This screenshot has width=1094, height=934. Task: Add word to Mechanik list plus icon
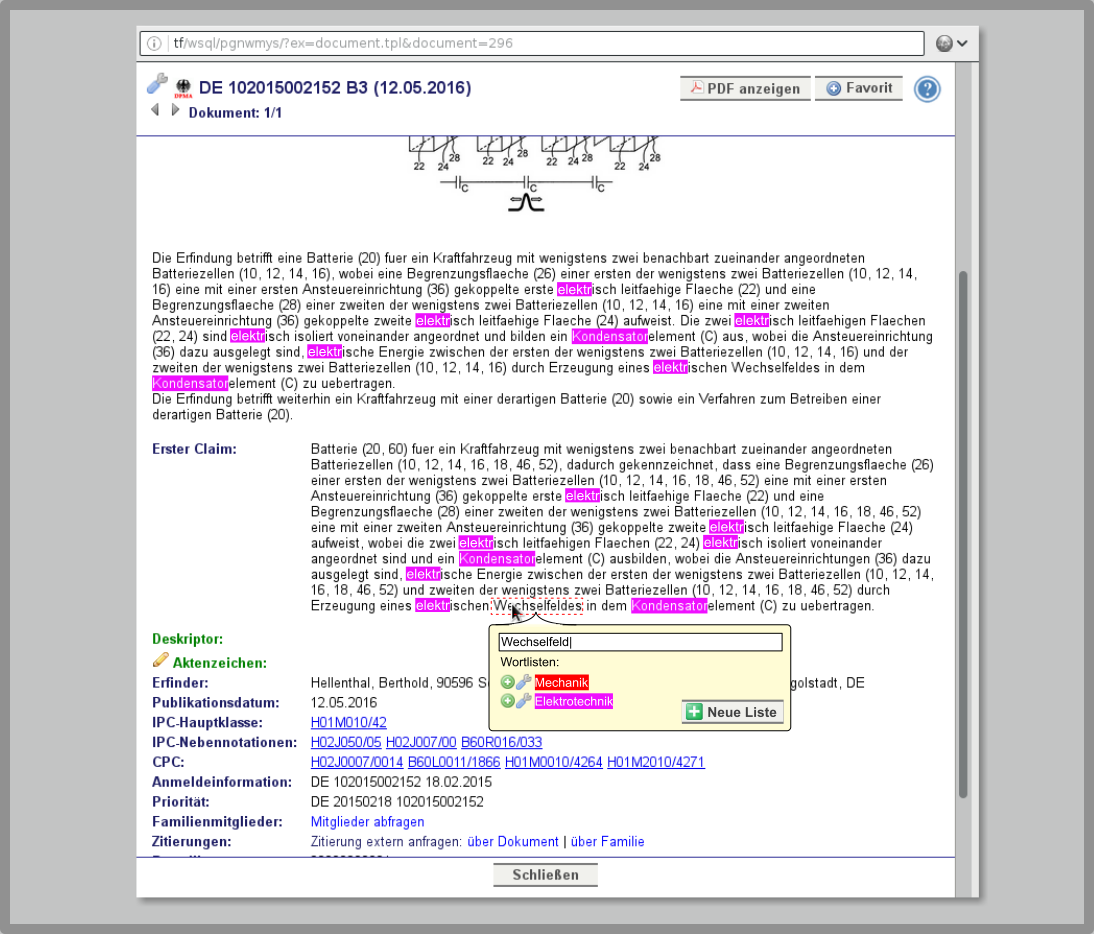[507, 682]
